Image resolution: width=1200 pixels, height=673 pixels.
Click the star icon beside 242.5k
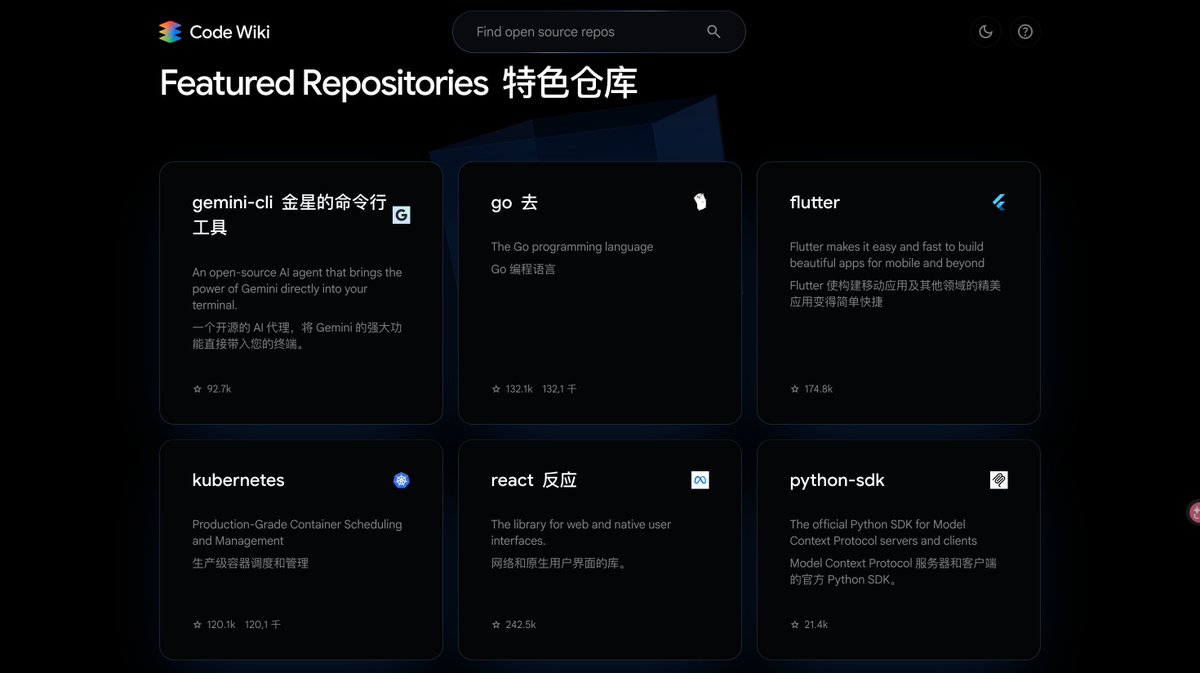coord(496,624)
